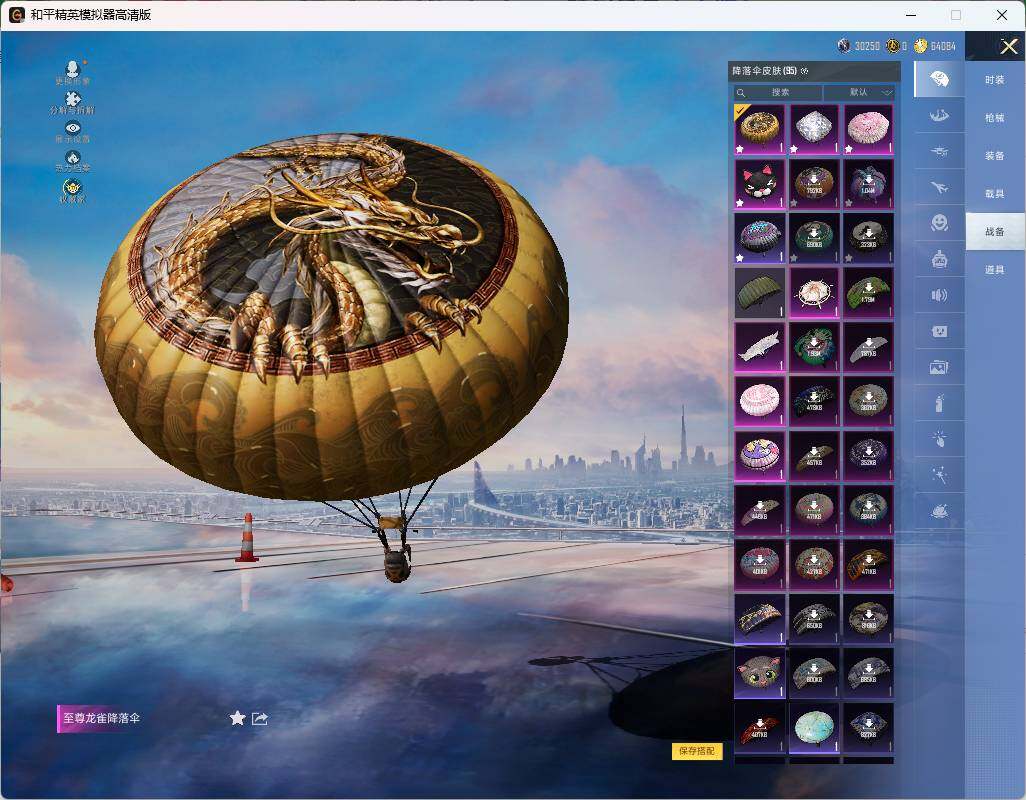This screenshot has height=800, width=1026.
Task: Select the plain olive green default parachute
Action: tap(760, 292)
